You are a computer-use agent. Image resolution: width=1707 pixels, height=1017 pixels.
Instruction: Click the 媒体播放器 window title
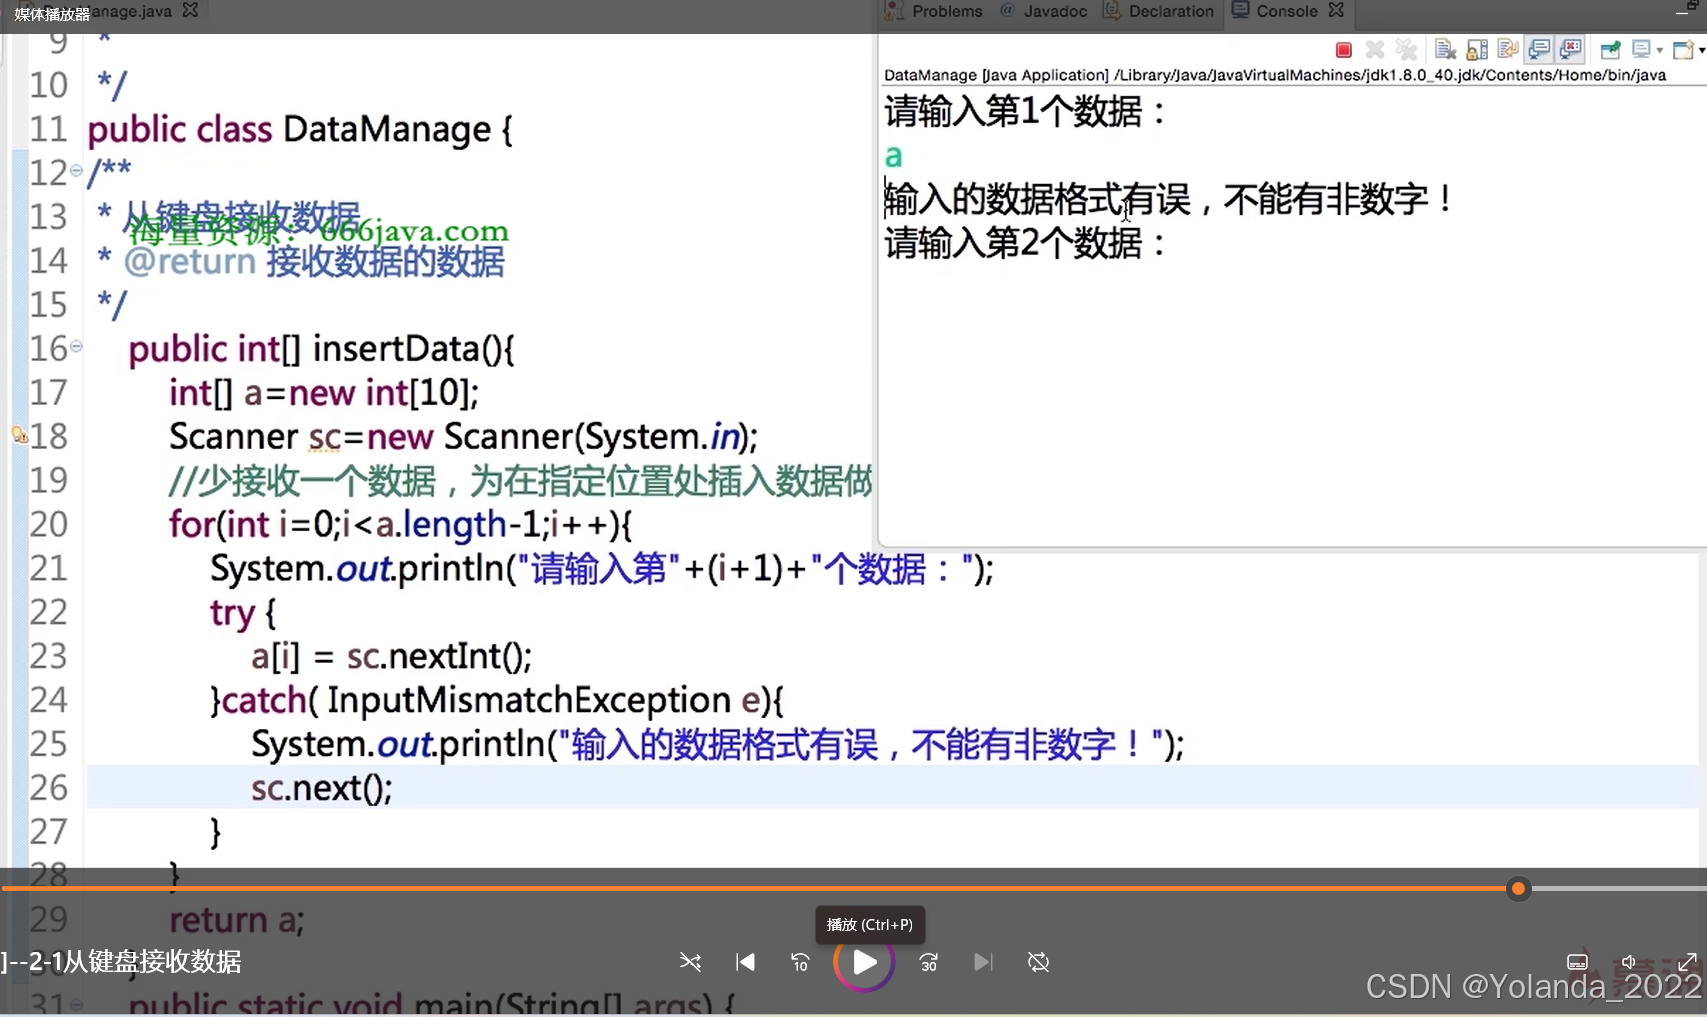pyautogui.click(x=52, y=14)
